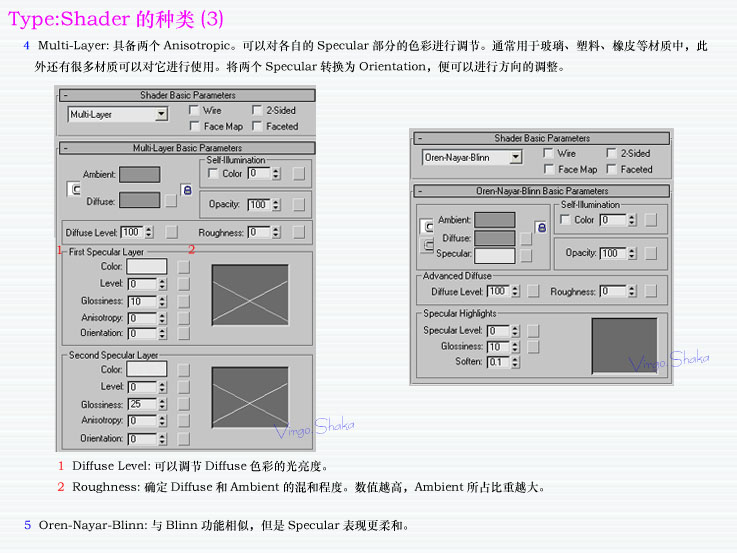Open the Oren-Nayar-Blinn shader type dropdown
Screen dimensions: 737x553
coord(516,157)
